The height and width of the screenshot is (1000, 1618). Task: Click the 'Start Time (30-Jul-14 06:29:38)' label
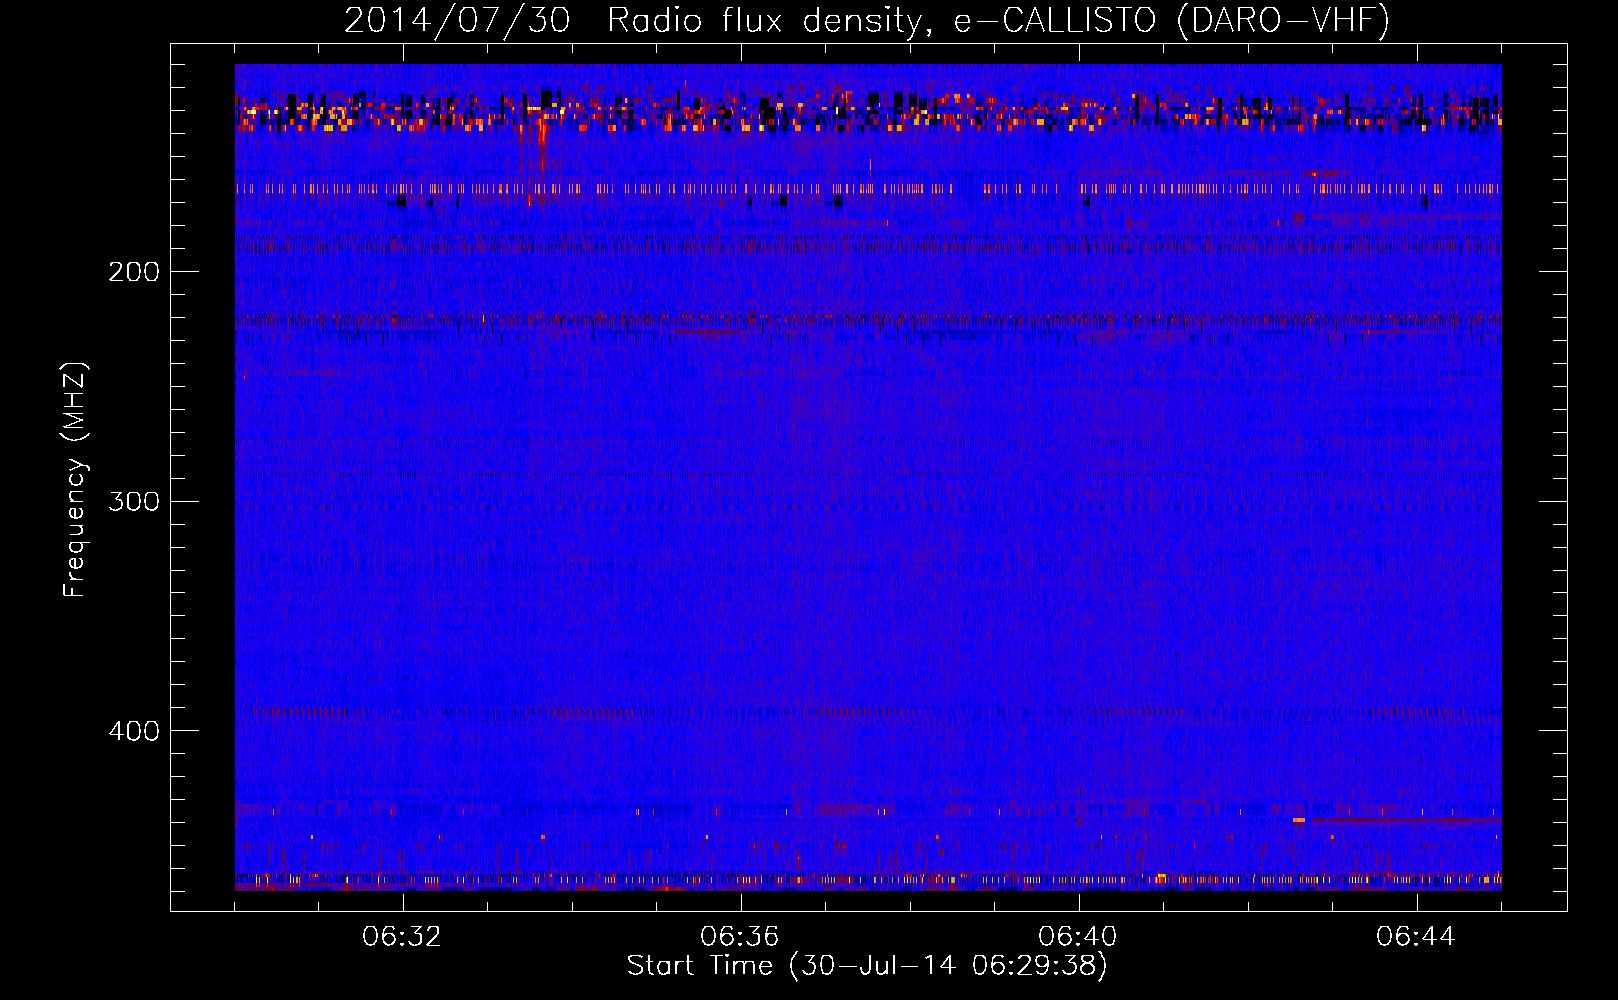click(x=867, y=965)
